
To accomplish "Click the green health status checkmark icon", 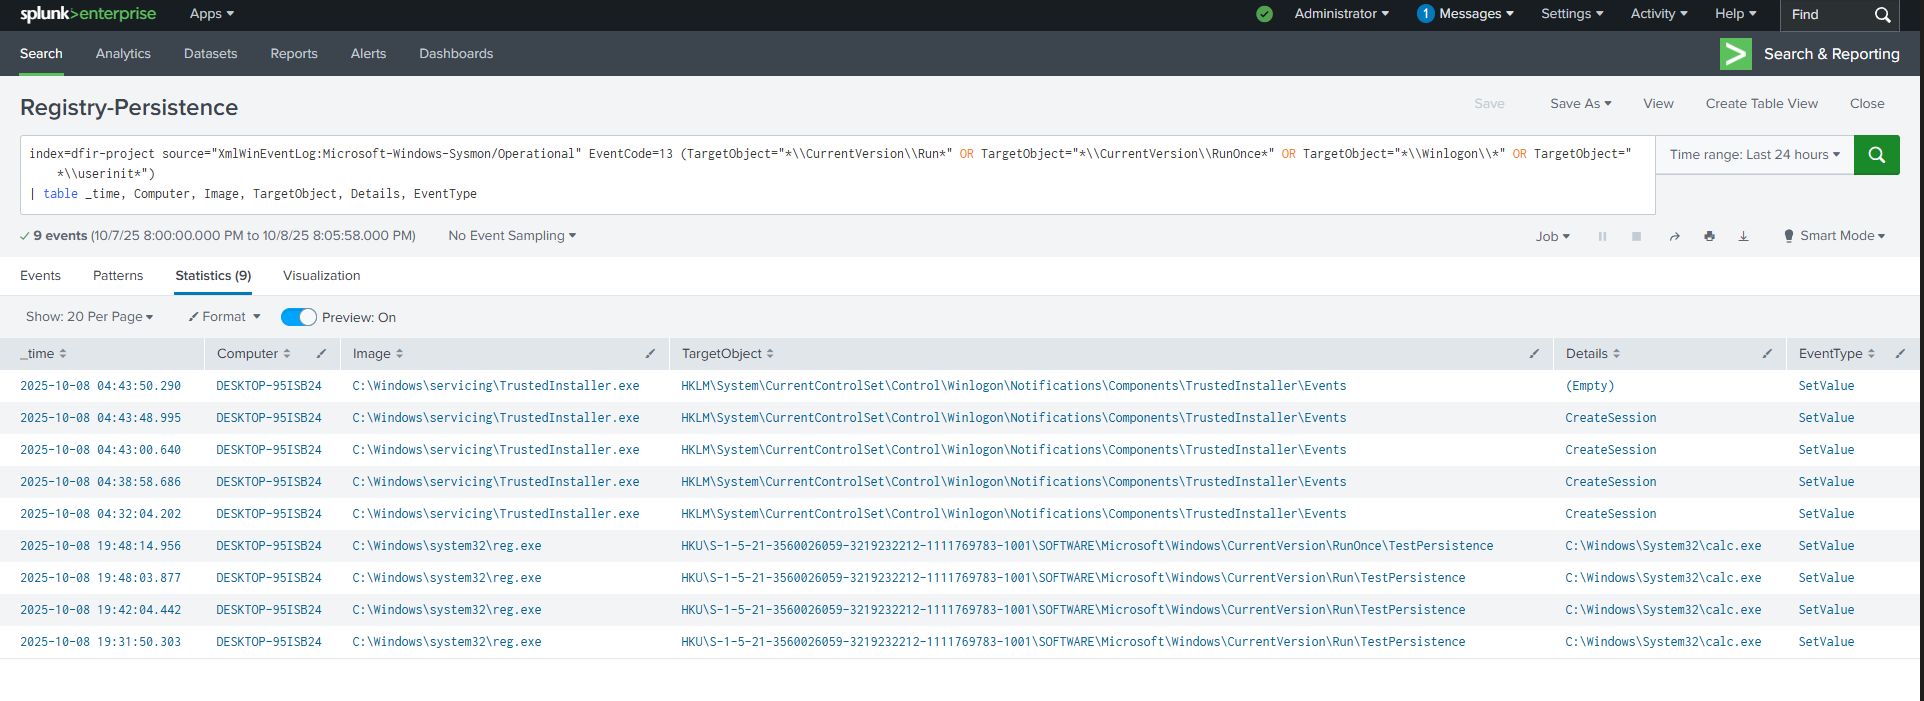I will point(1264,14).
